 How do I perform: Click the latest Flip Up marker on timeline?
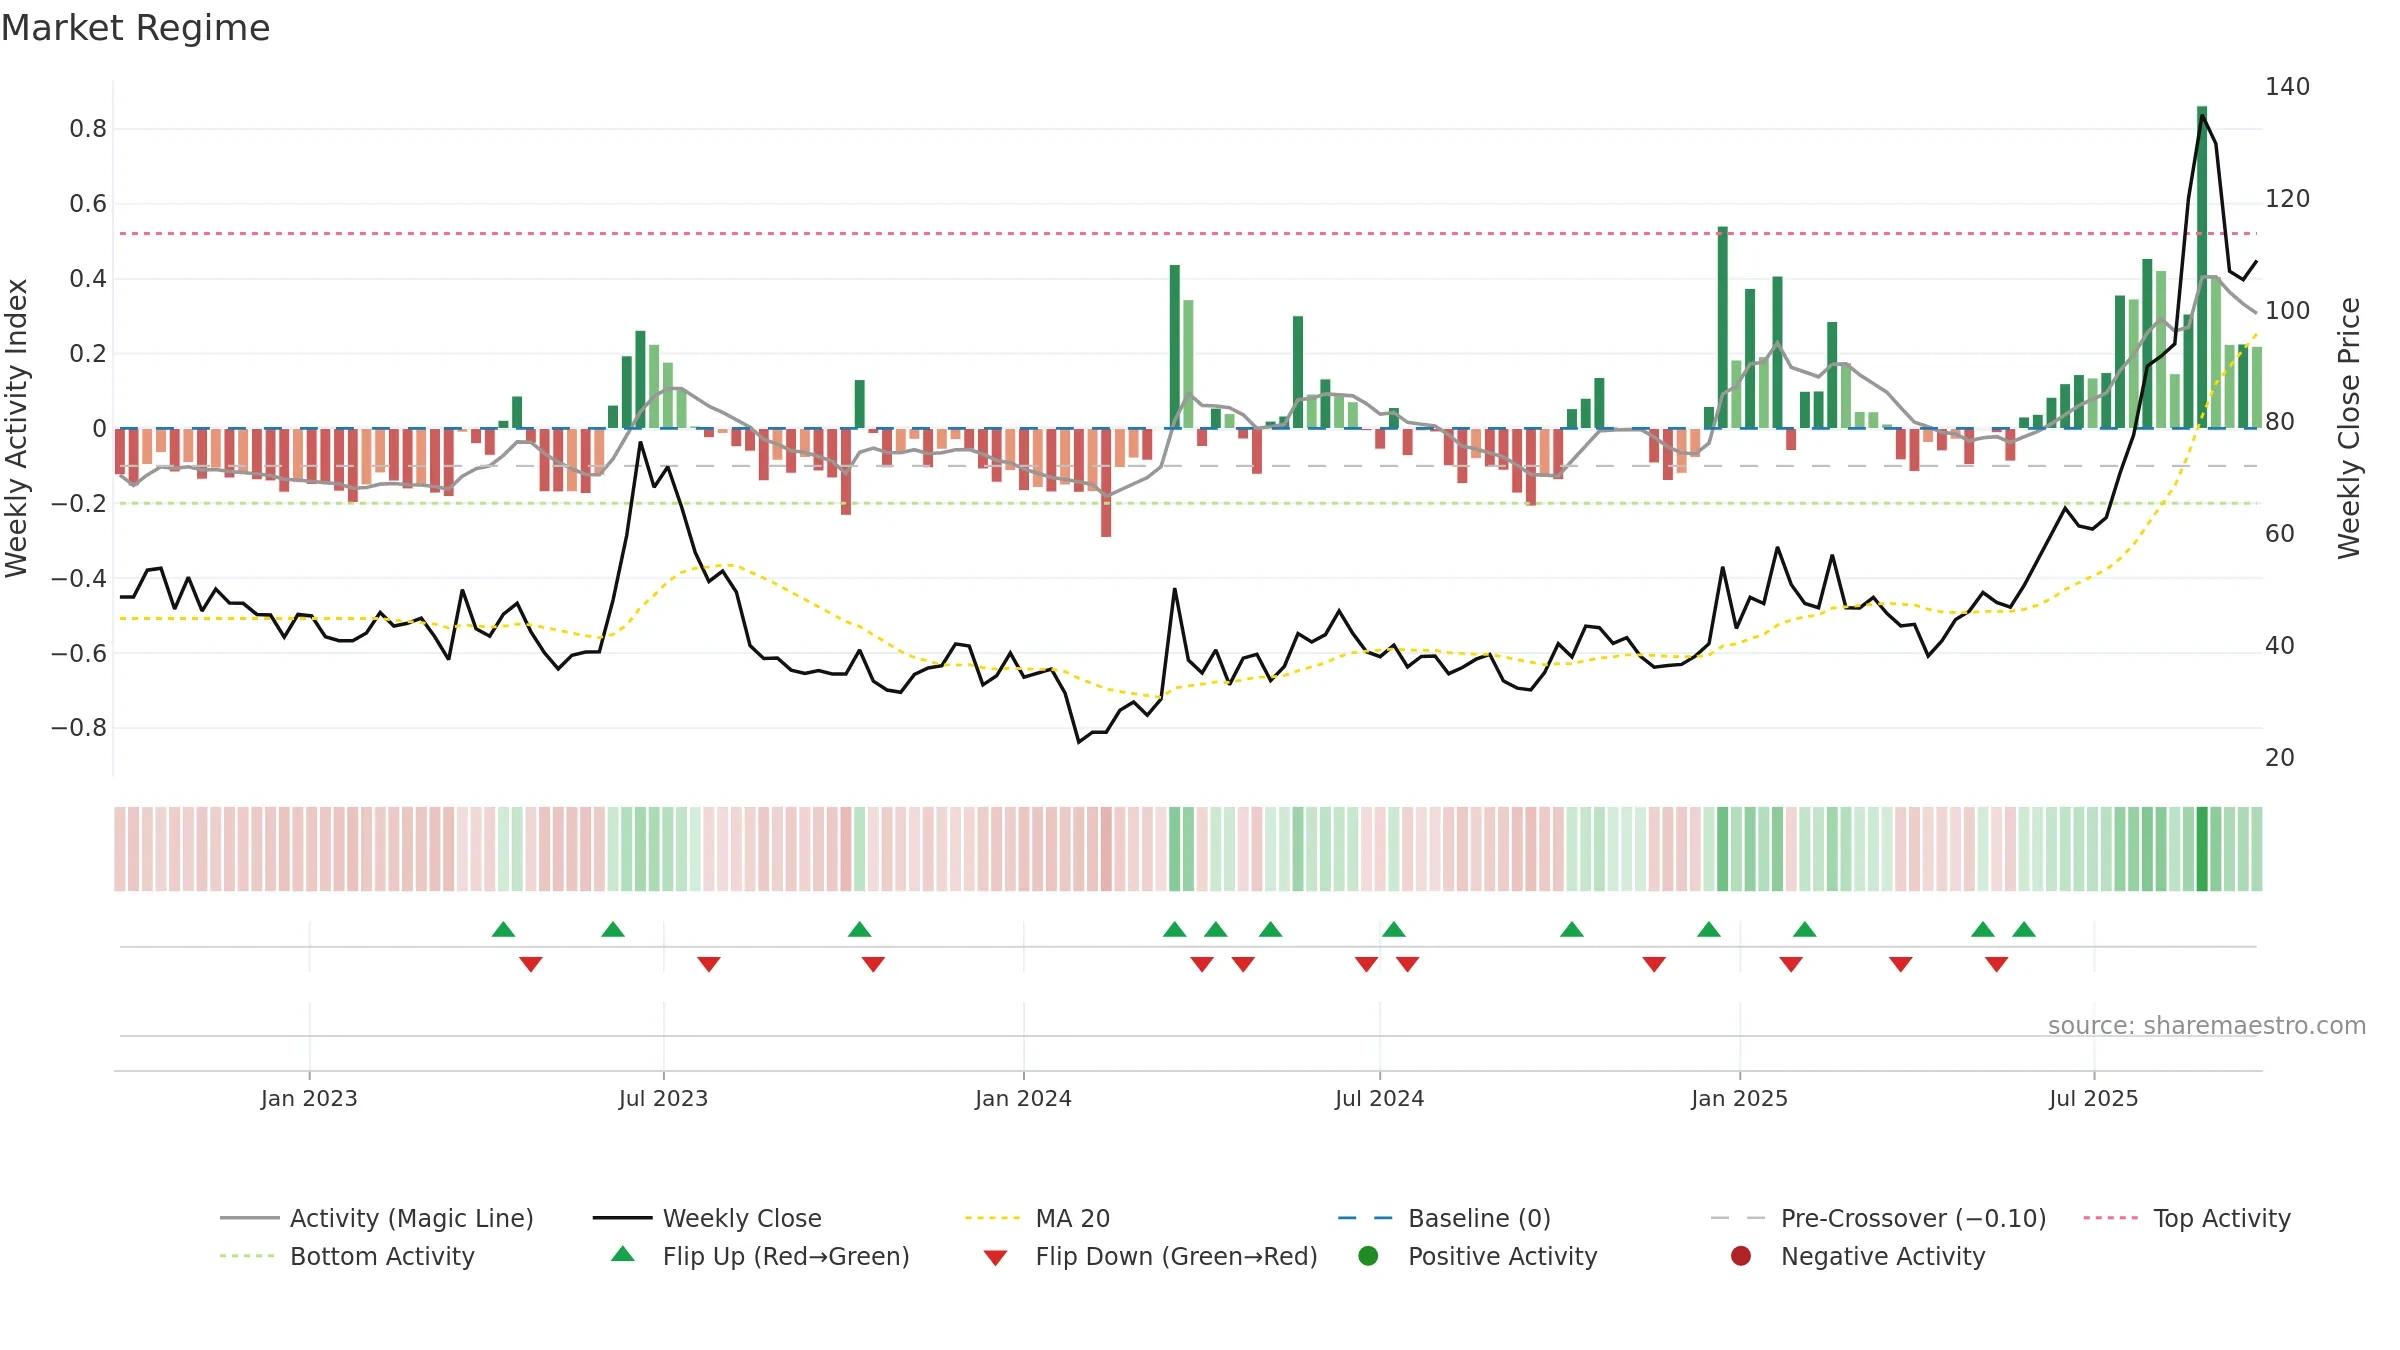tap(2024, 930)
